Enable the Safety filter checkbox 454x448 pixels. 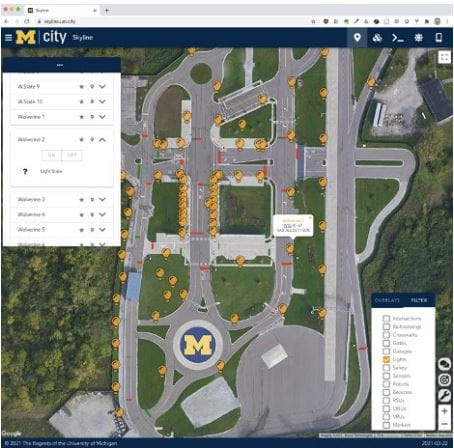point(386,368)
